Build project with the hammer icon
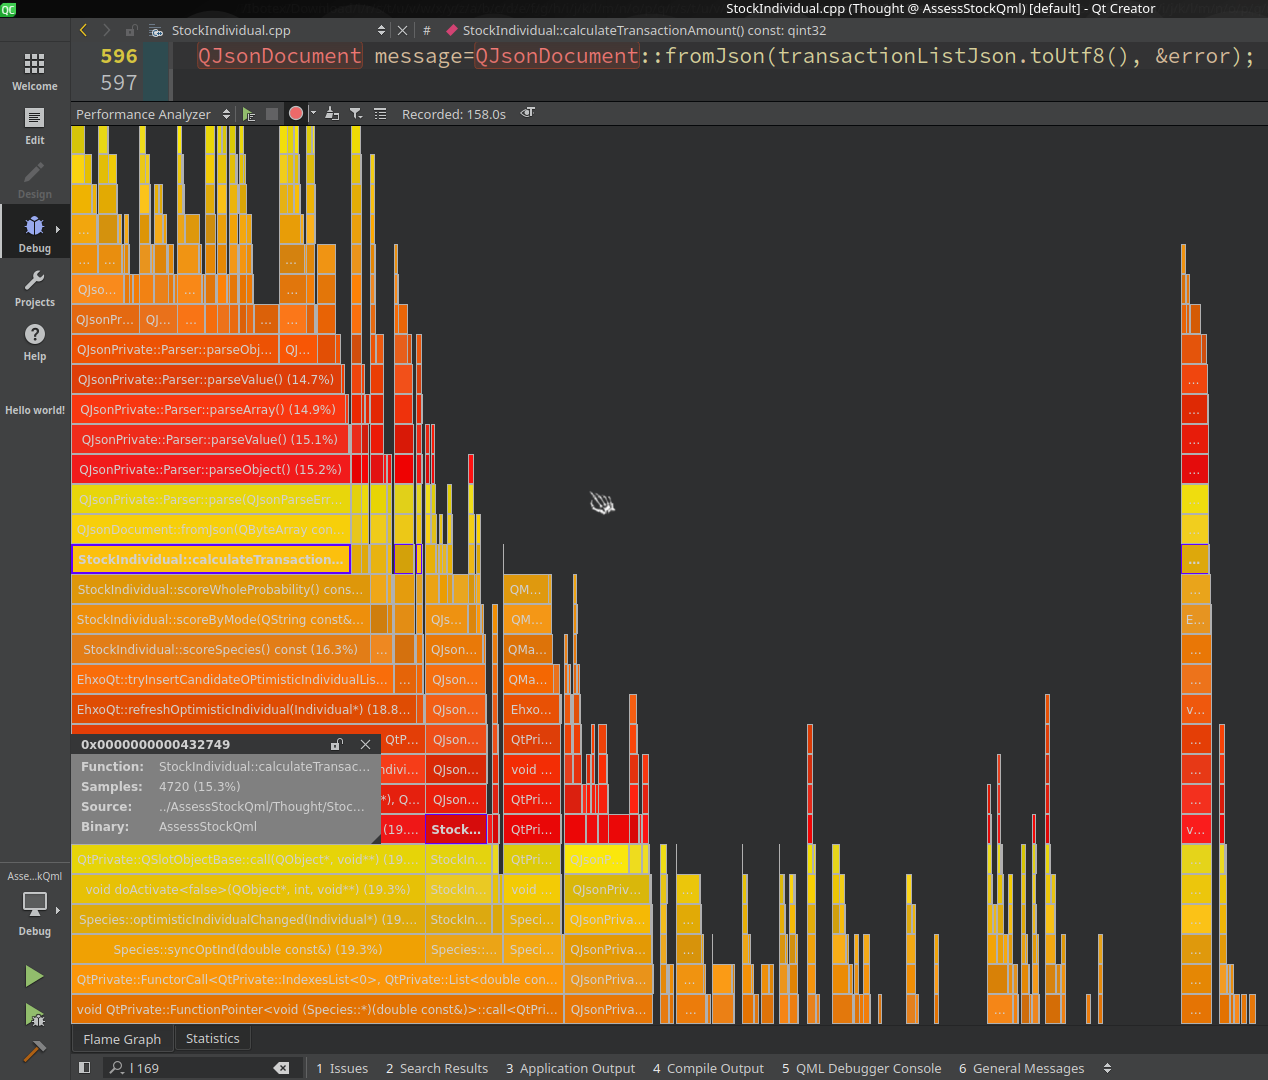1268x1080 pixels. (x=34, y=1052)
